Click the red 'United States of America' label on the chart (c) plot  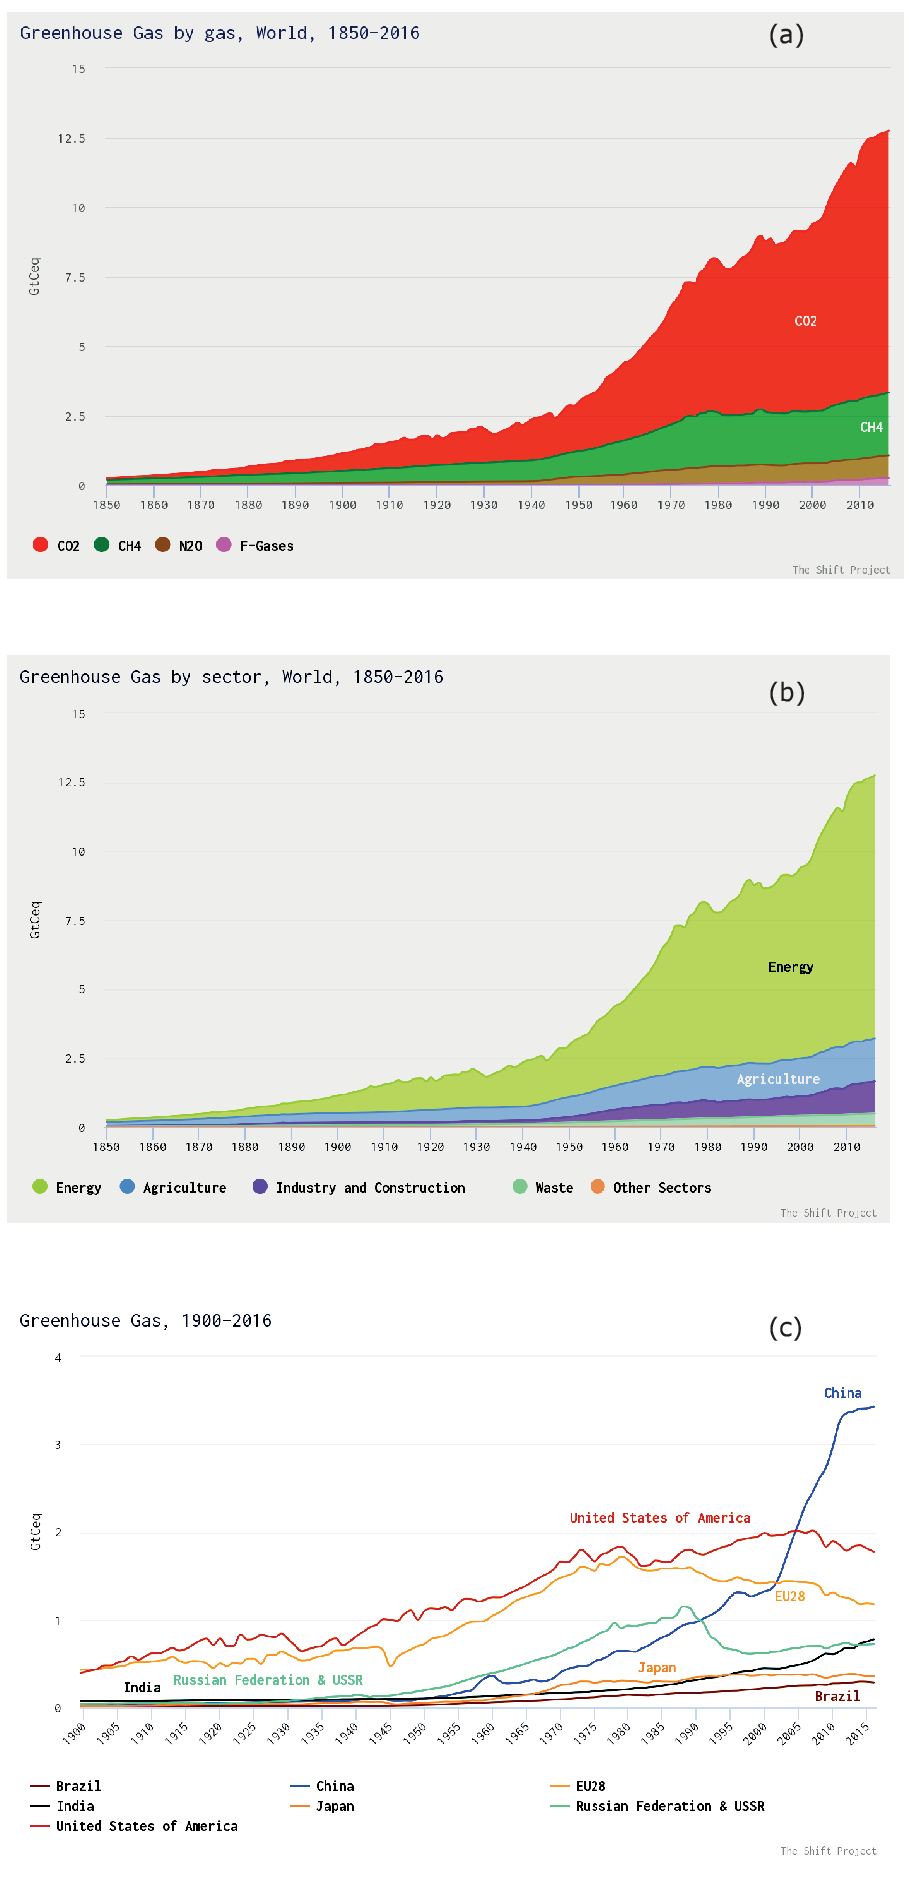pos(660,1518)
